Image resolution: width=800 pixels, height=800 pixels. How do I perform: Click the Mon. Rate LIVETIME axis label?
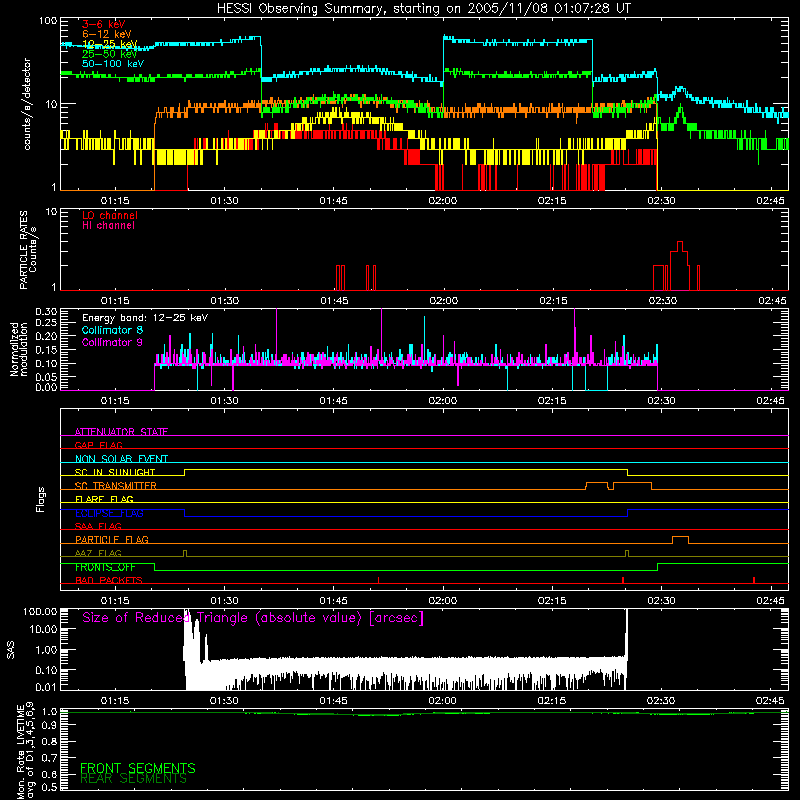tap(26, 751)
